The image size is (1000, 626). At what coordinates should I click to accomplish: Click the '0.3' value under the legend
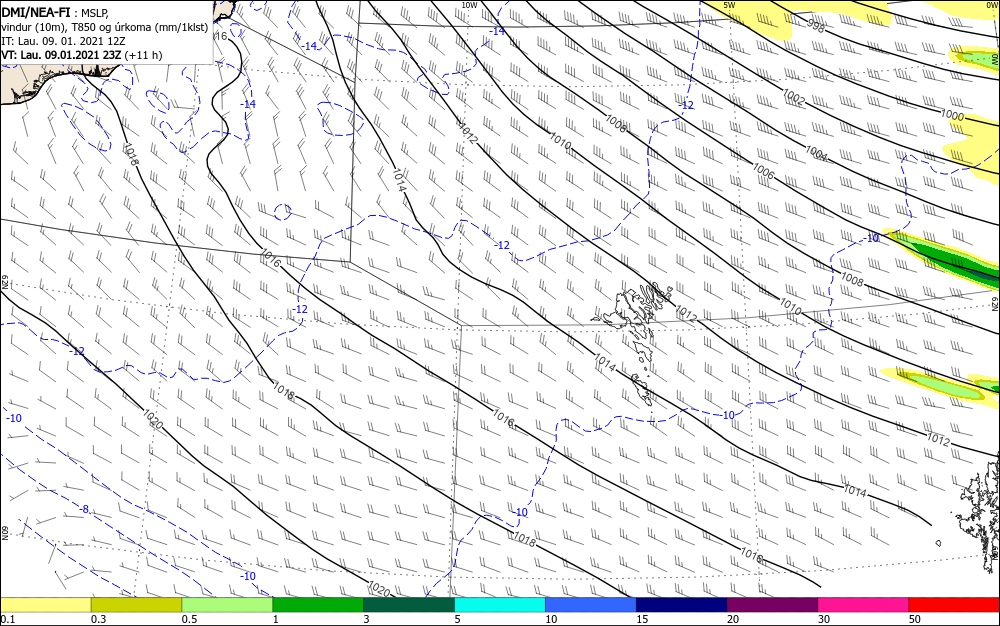[x=99, y=619]
